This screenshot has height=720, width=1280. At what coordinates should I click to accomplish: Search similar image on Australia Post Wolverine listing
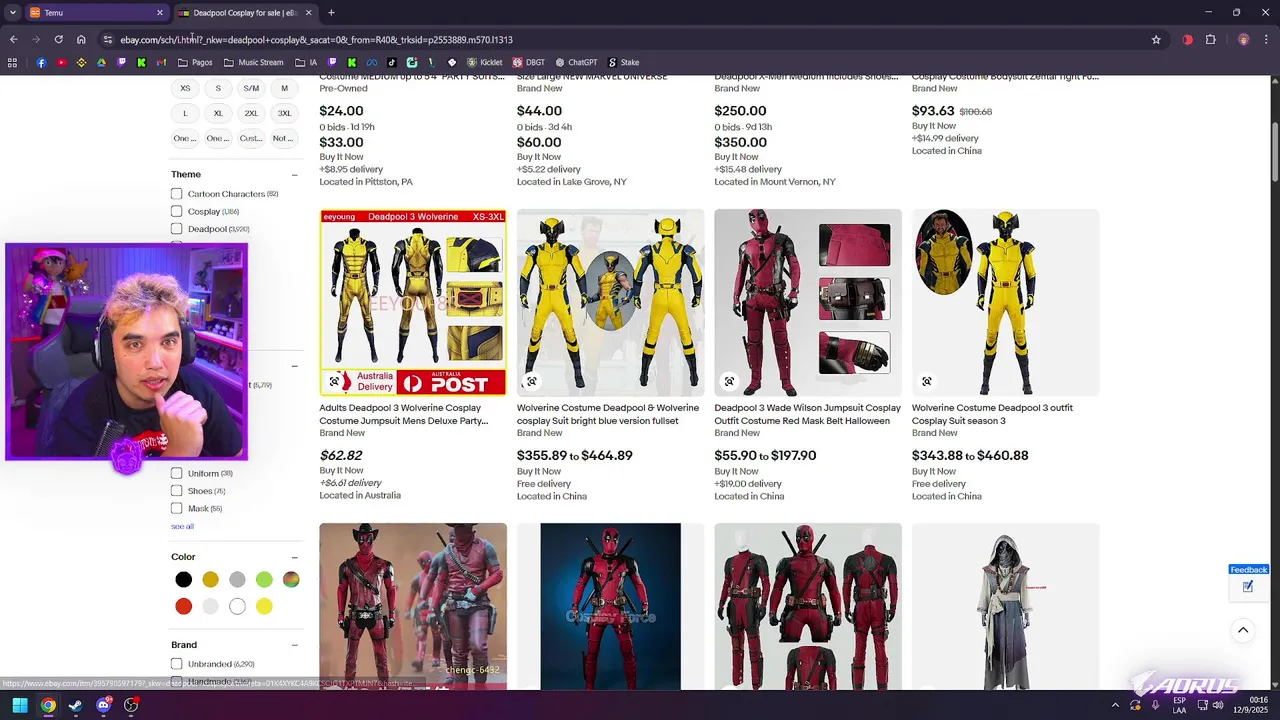tap(334, 381)
